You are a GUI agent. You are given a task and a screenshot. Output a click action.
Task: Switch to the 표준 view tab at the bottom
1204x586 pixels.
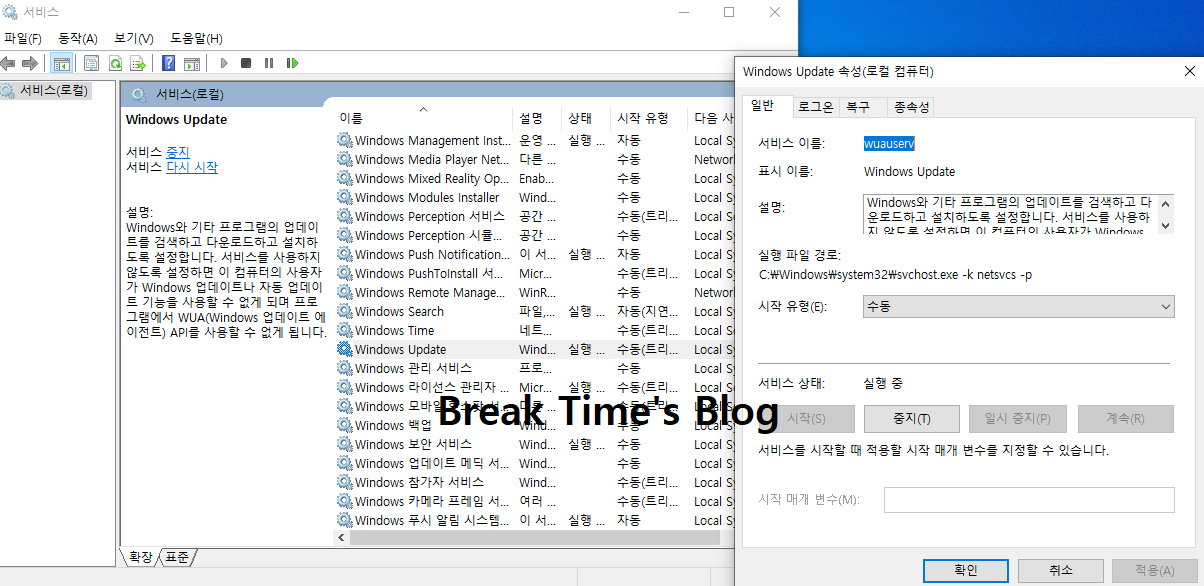pos(177,557)
